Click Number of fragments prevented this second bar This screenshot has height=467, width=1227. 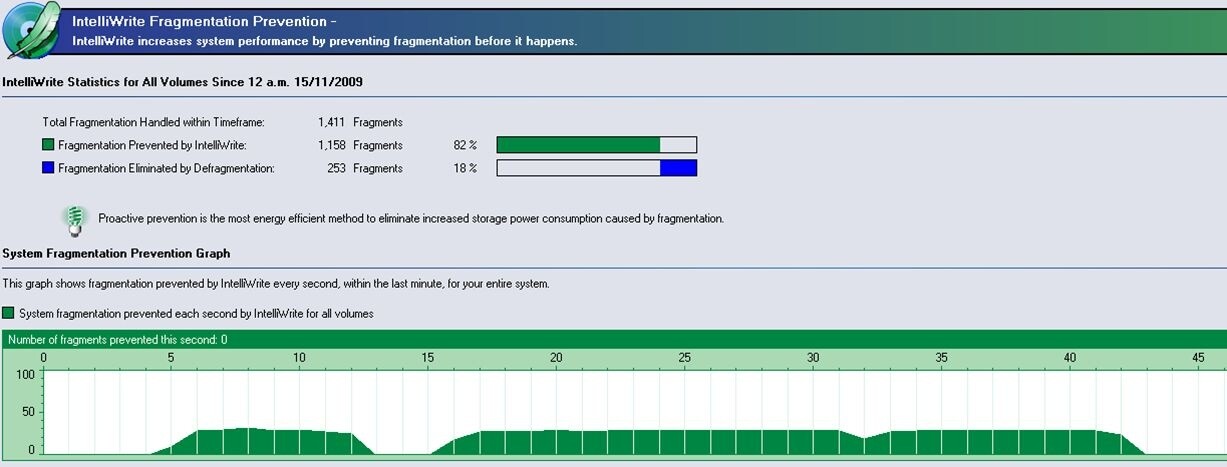click(x=613, y=339)
